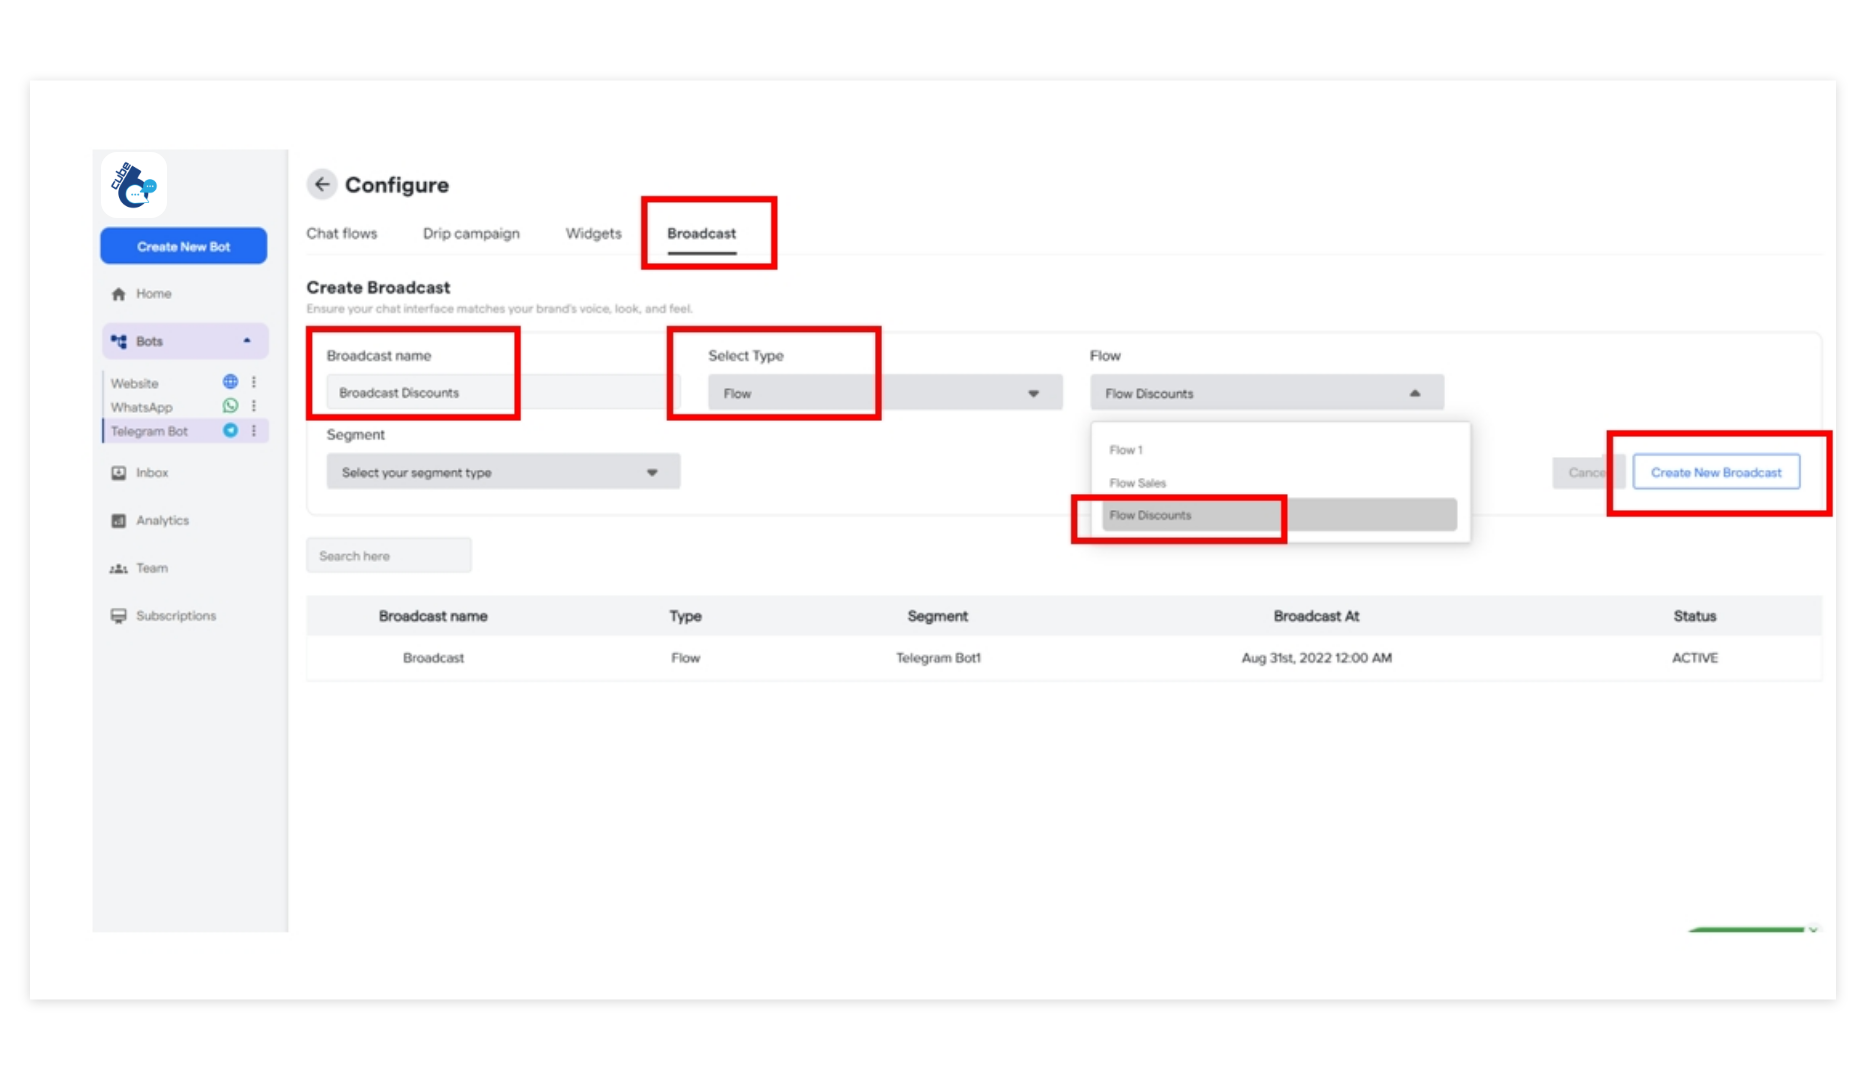Open Subscriptions in the sidebar
The width and height of the screenshot is (1866, 1080).
click(x=176, y=616)
